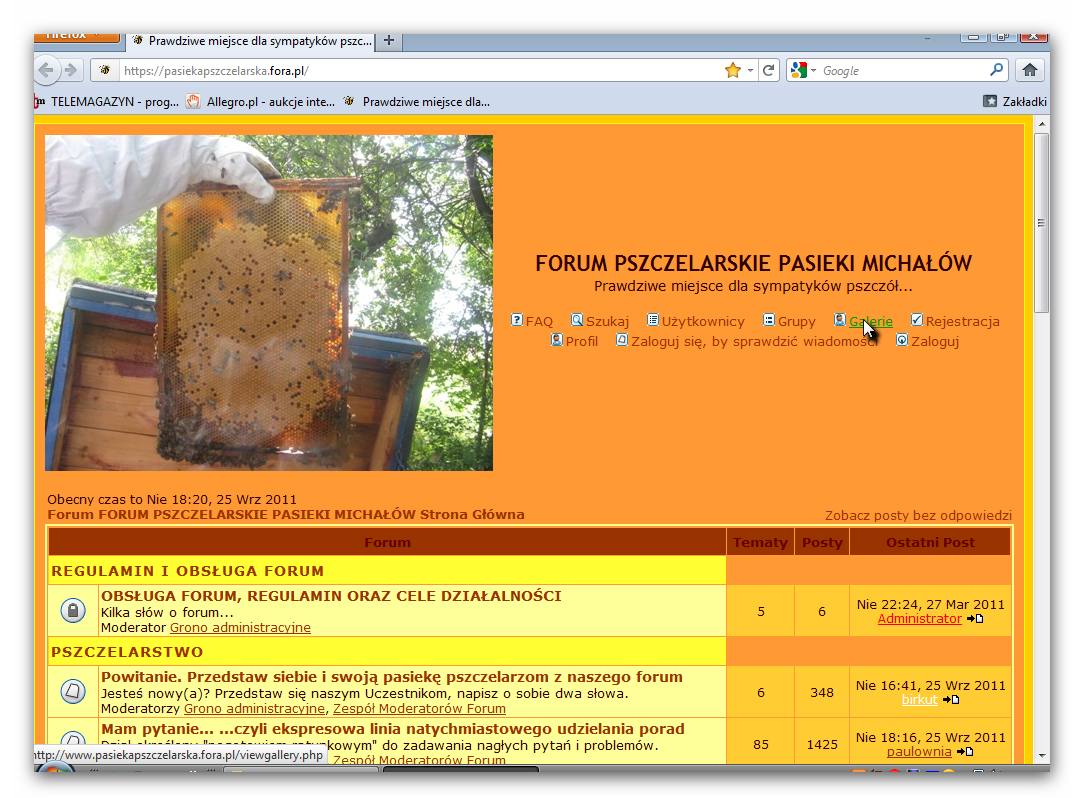
Task: Open the Firefox menu button
Action: (77, 36)
